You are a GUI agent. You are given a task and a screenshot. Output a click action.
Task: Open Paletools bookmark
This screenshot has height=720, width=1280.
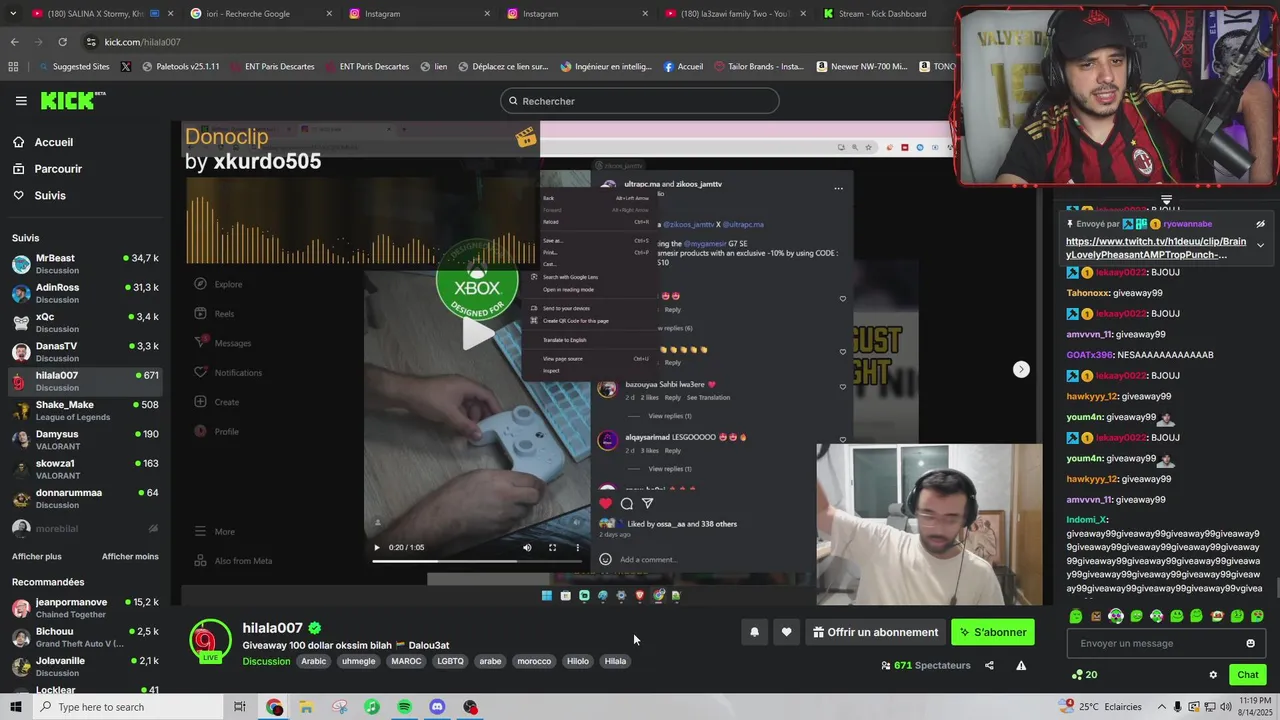pos(180,67)
